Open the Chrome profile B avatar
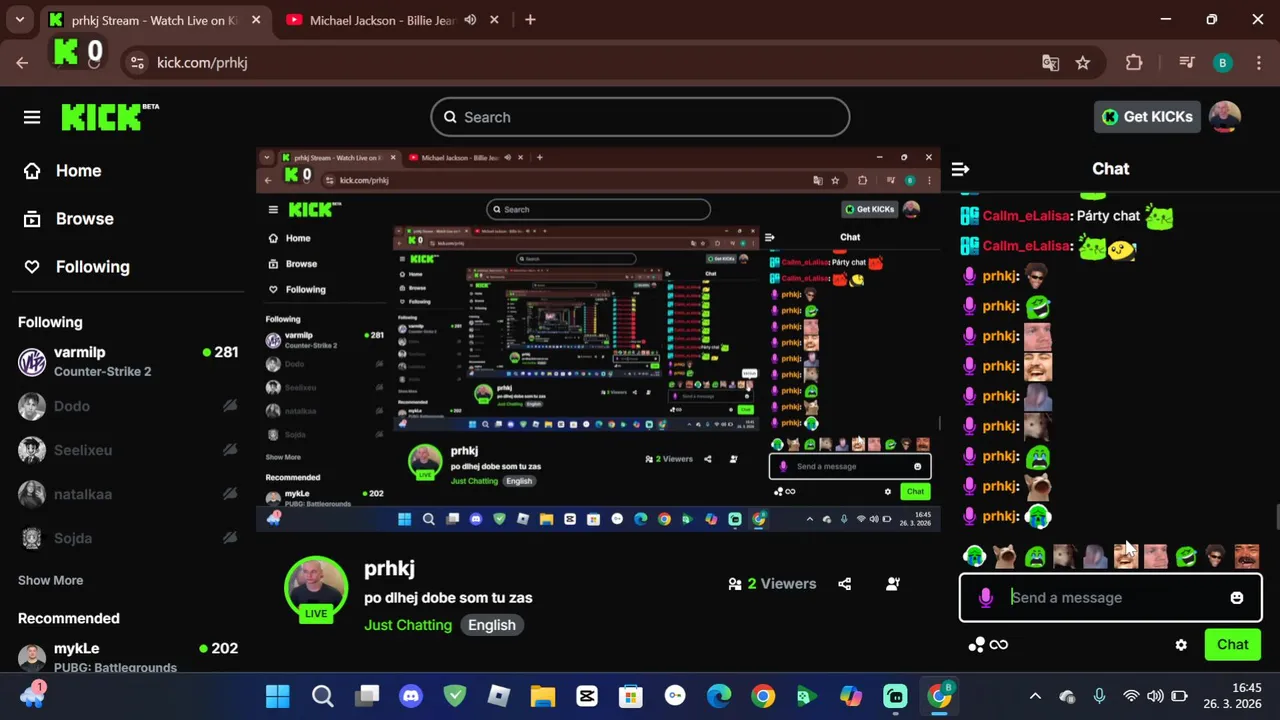Image resolution: width=1280 pixels, height=720 pixels. click(1222, 63)
